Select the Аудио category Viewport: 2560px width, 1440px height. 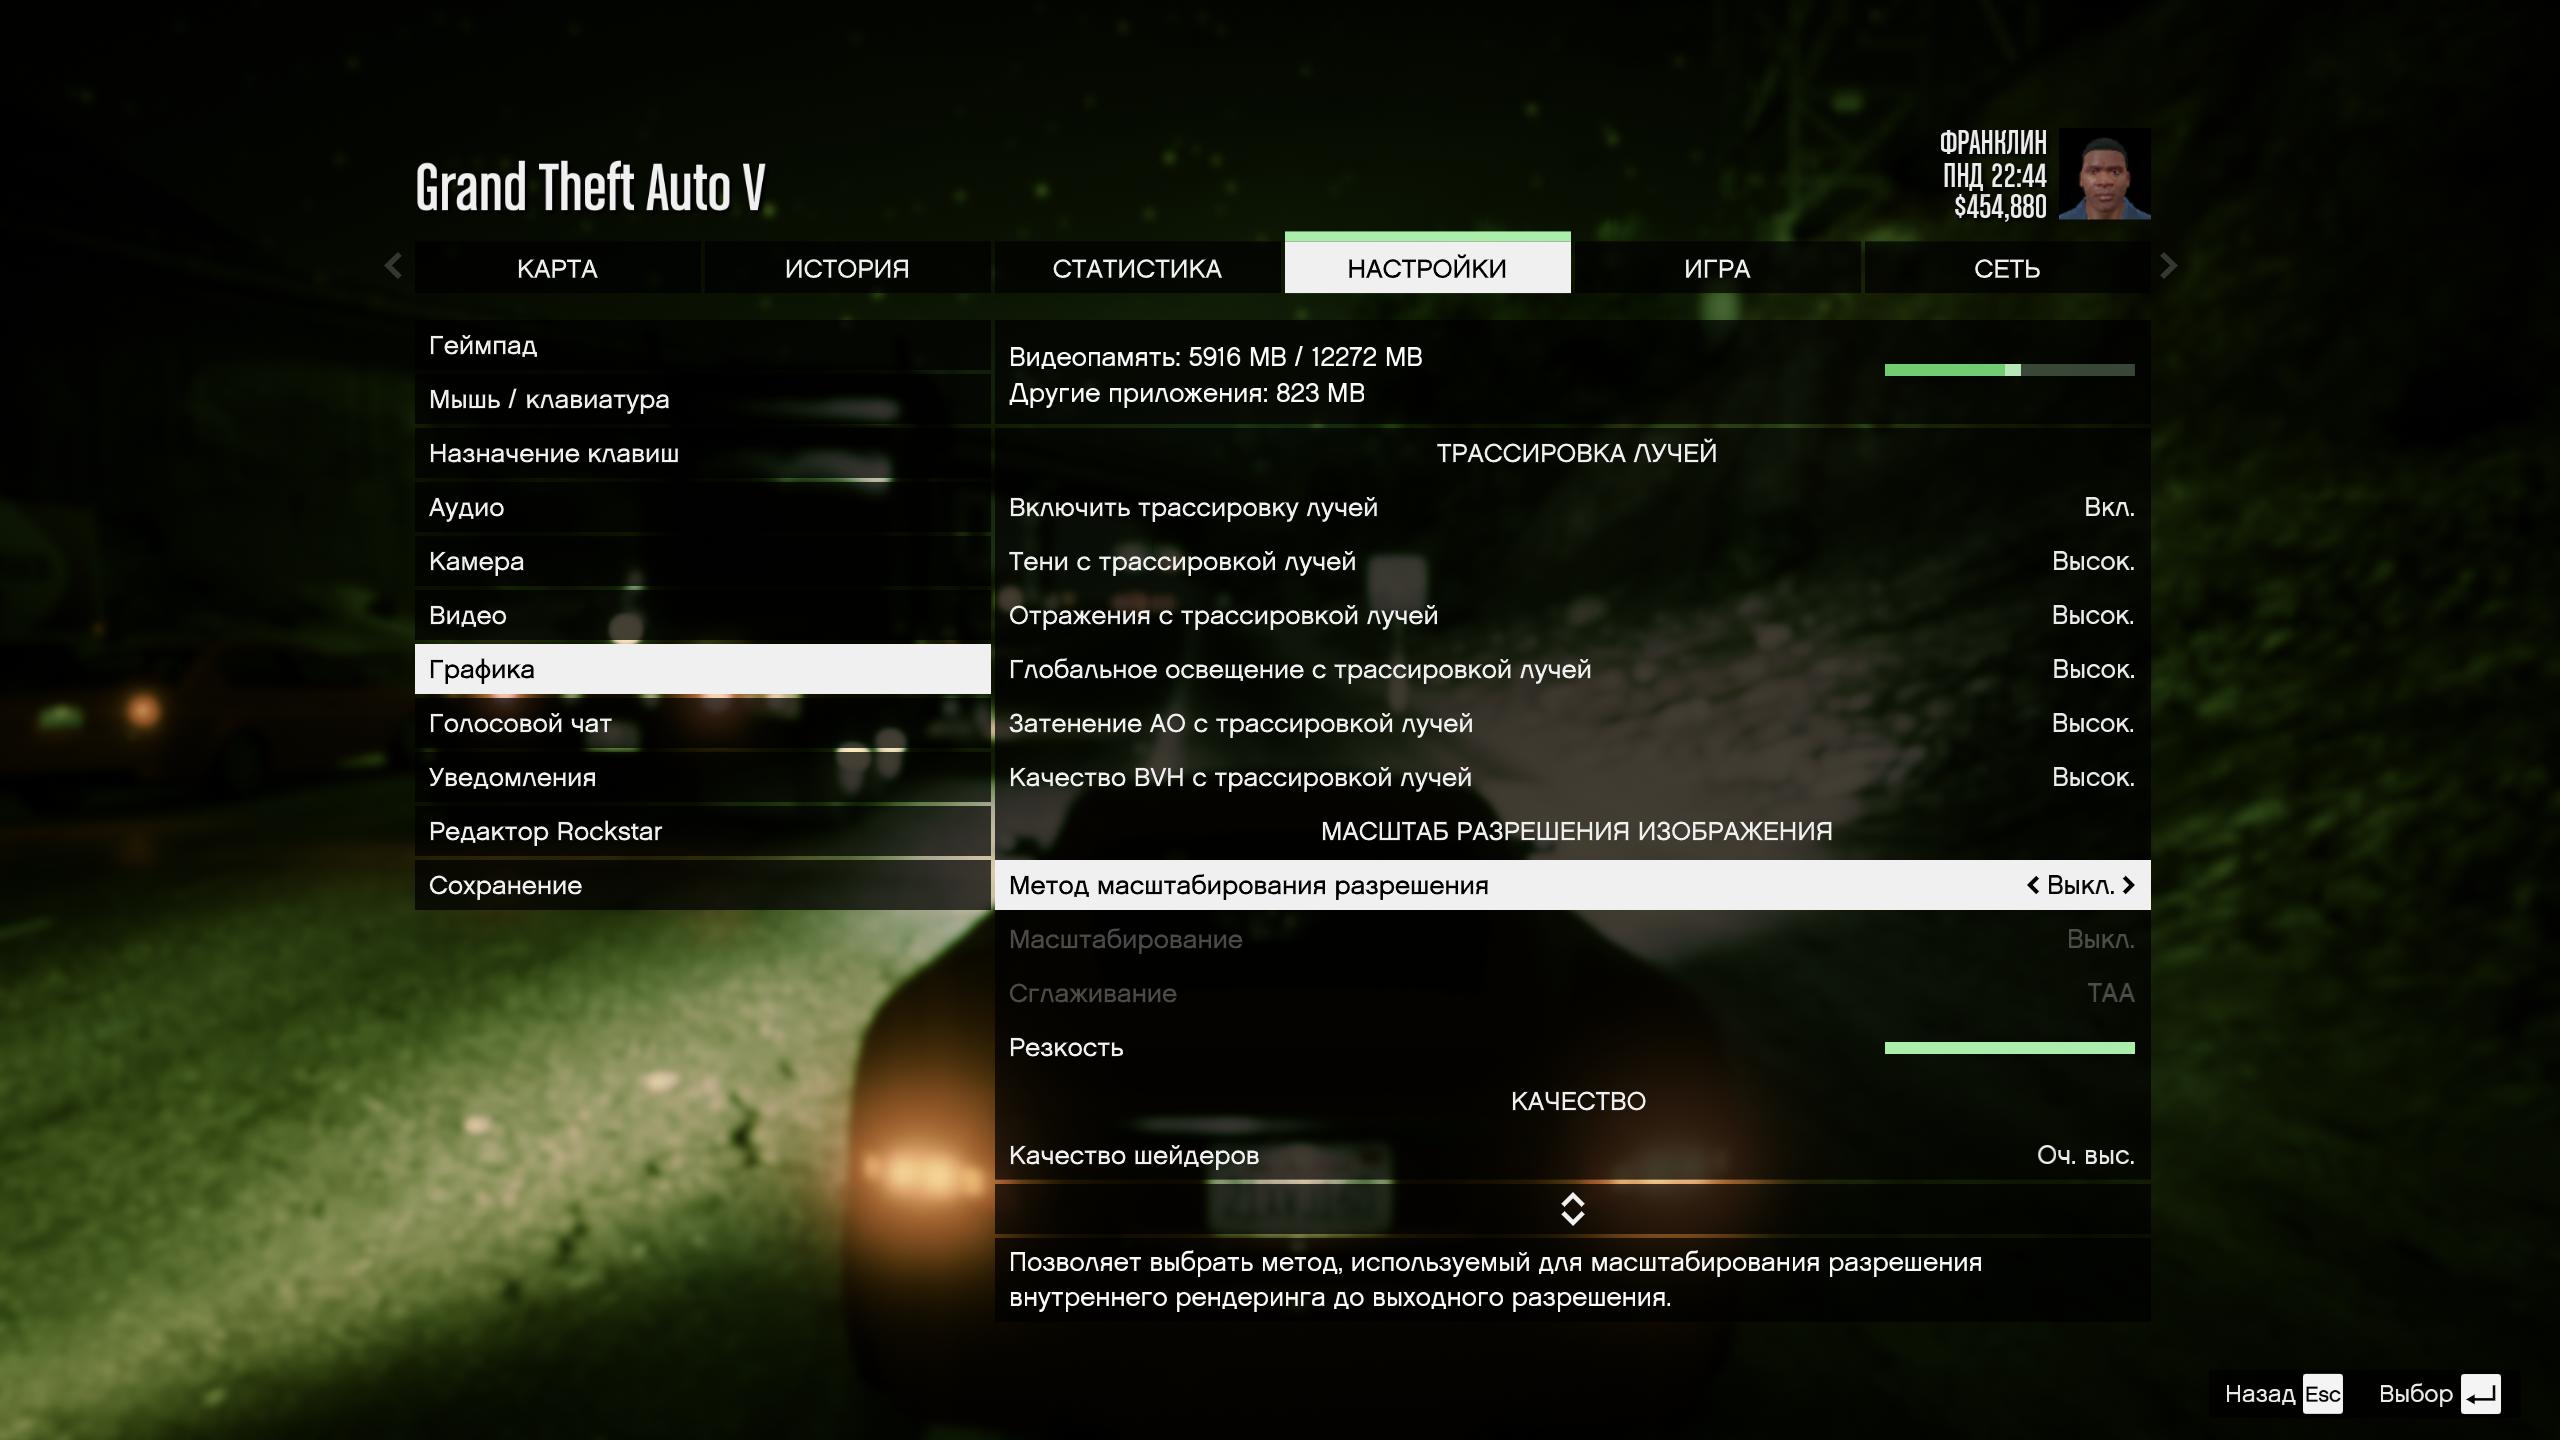(x=703, y=507)
